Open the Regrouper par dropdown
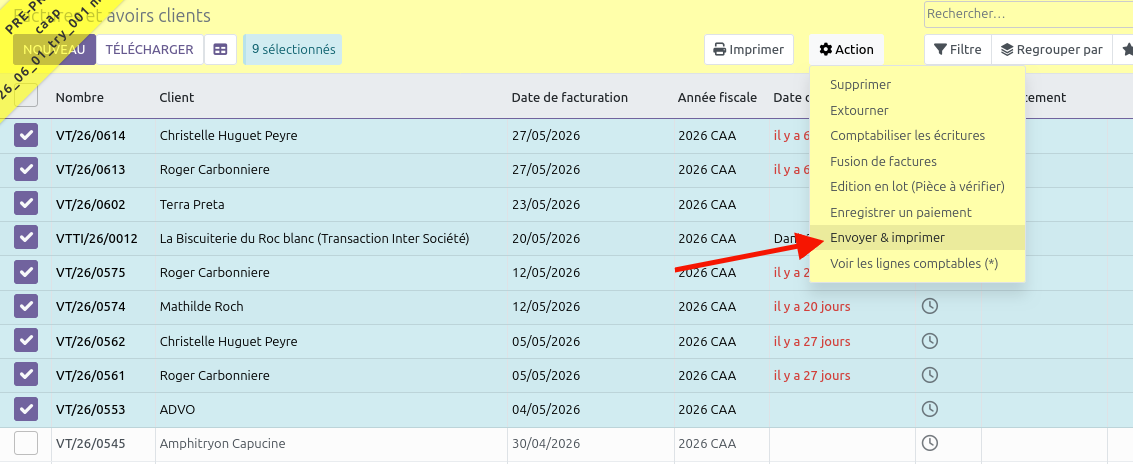 (1051, 49)
